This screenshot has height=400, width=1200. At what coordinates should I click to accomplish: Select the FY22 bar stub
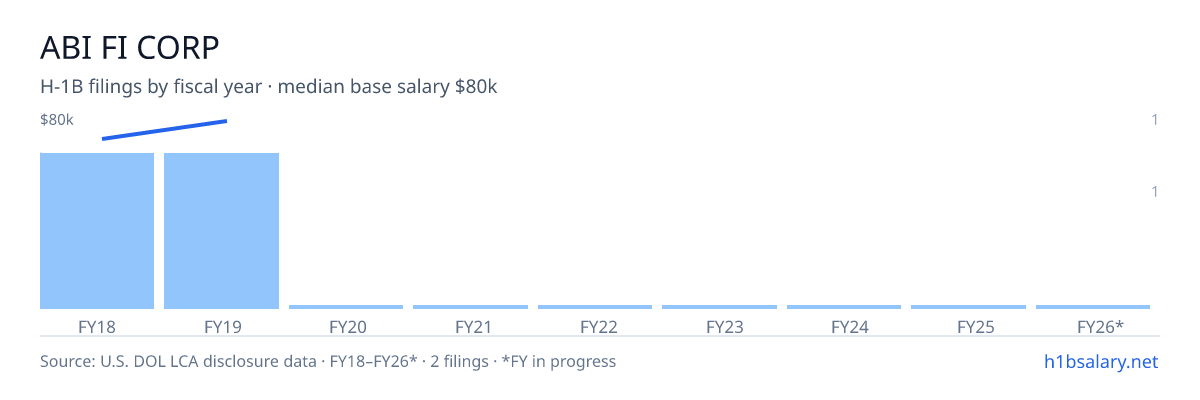tap(595, 307)
